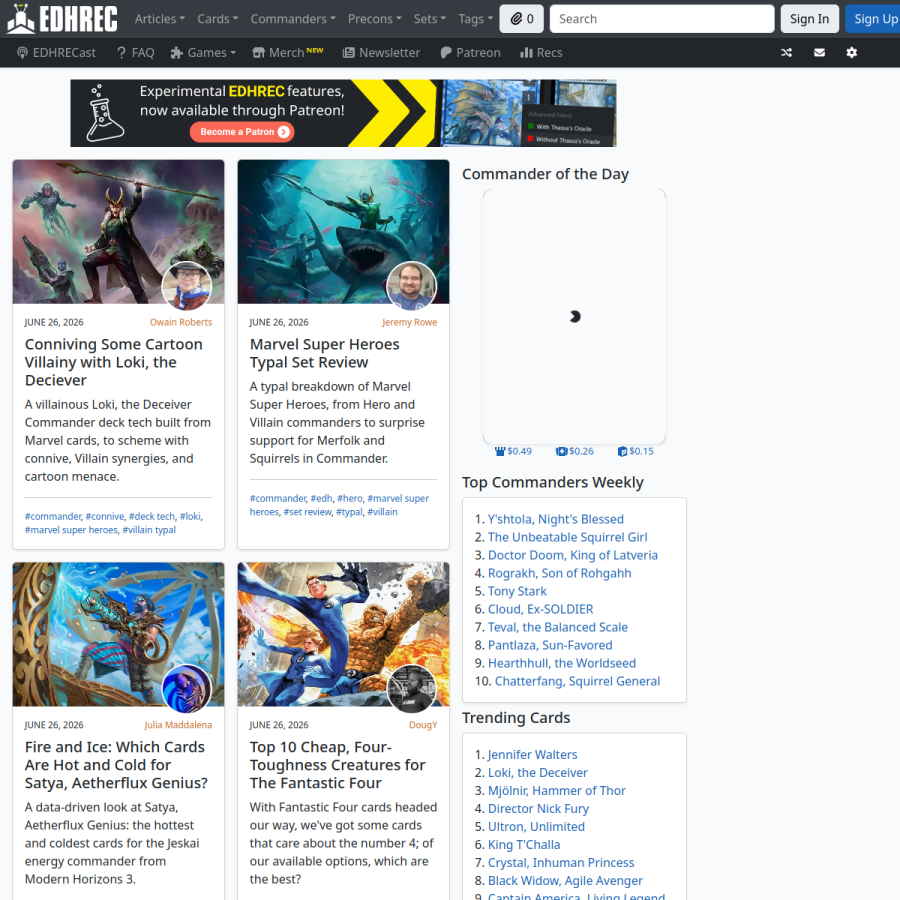Click the #set review tag
Screen dimensions: 900x900
pyautogui.click(x=308, y=511)
